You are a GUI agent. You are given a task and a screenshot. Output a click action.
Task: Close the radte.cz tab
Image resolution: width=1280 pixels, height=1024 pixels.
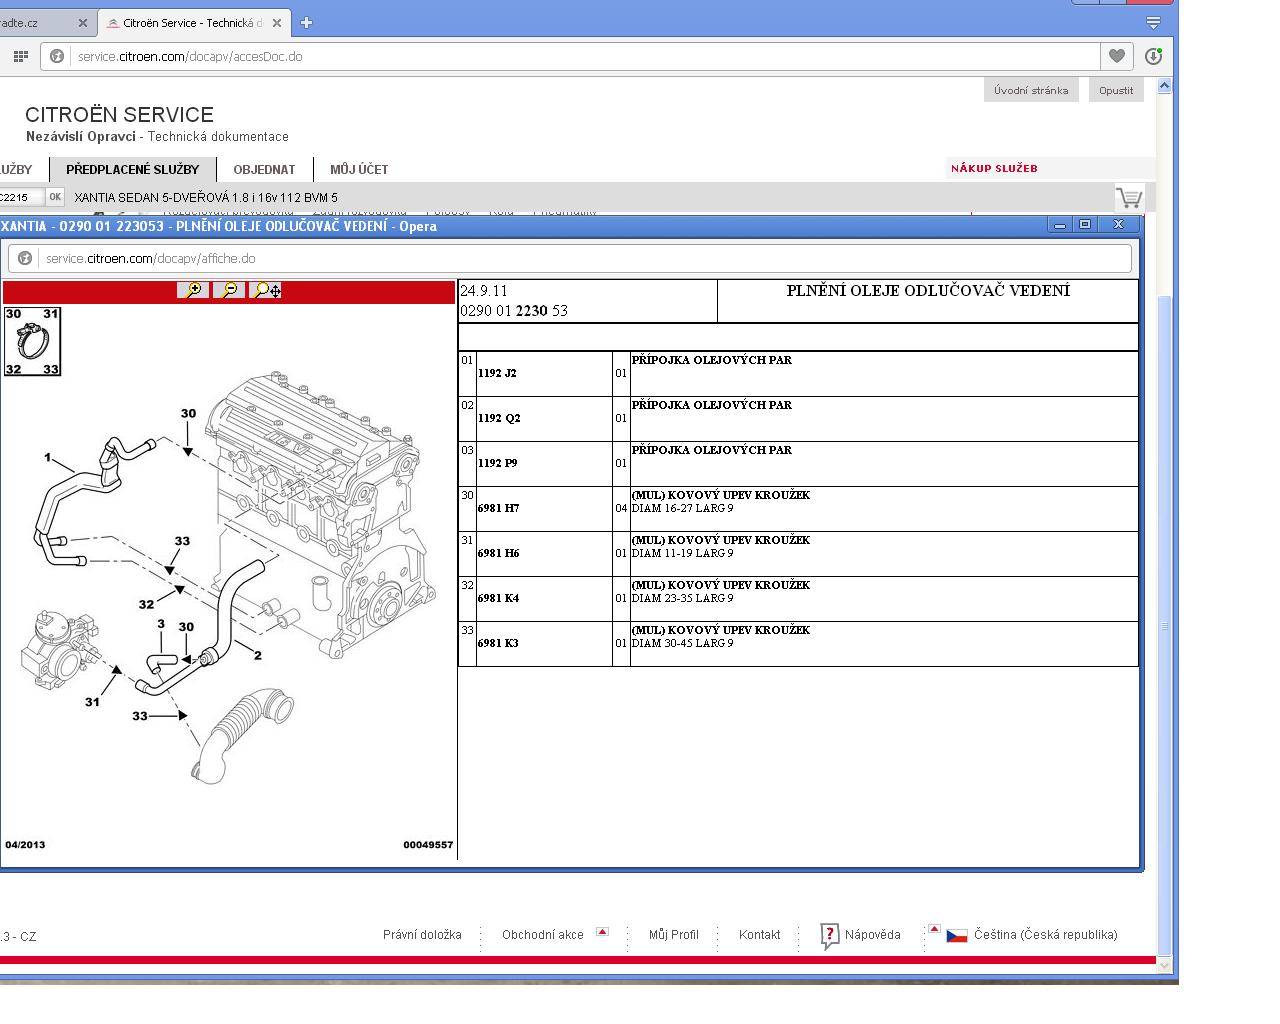pos(83,22)
